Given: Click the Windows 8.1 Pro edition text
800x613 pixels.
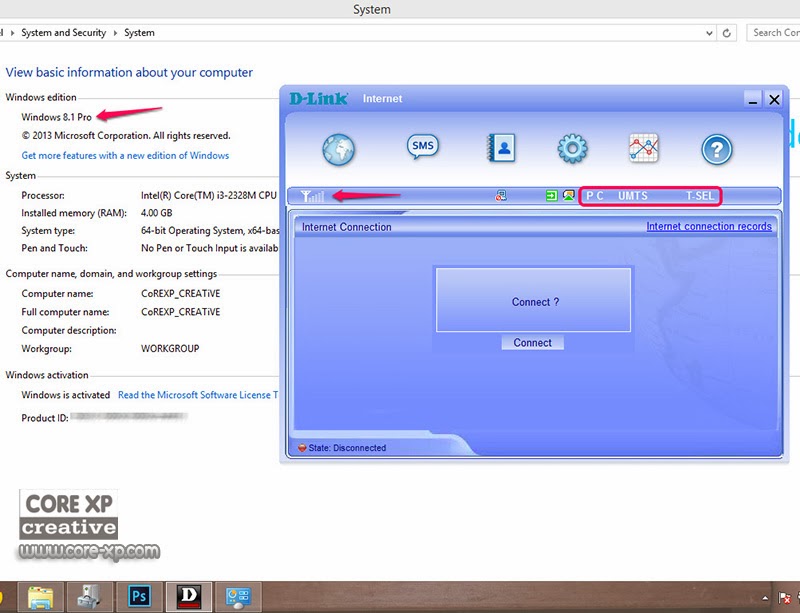Looking at the screenshot, I should point(56,117).
